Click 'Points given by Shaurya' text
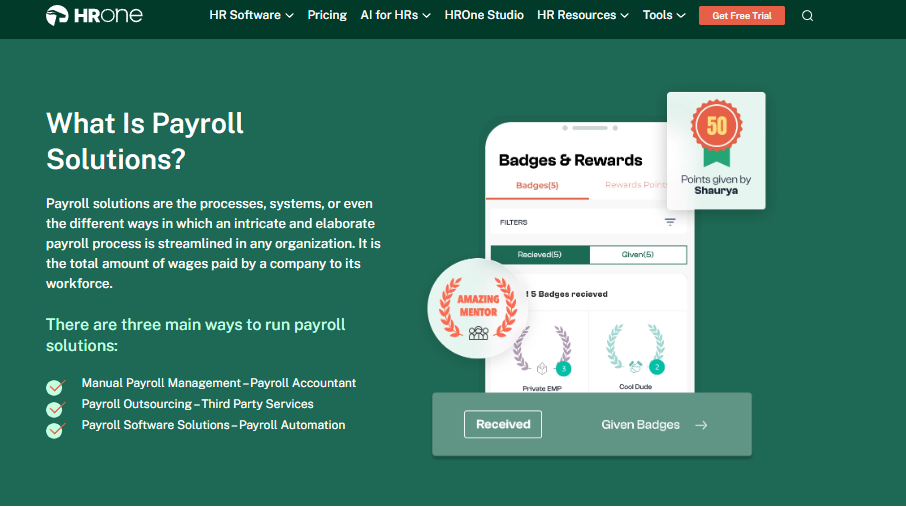This screenshot has width=906, height=507. pyautogui.click(x=716, y=185)
